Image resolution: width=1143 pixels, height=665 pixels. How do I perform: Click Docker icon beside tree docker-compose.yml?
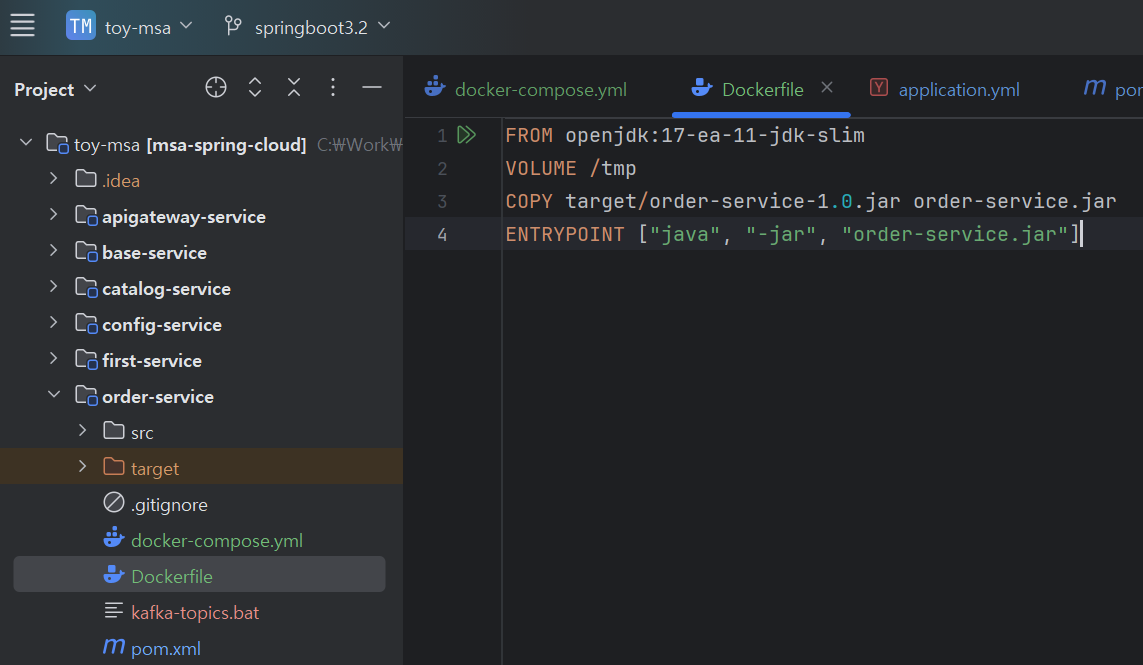coord(114,538)
